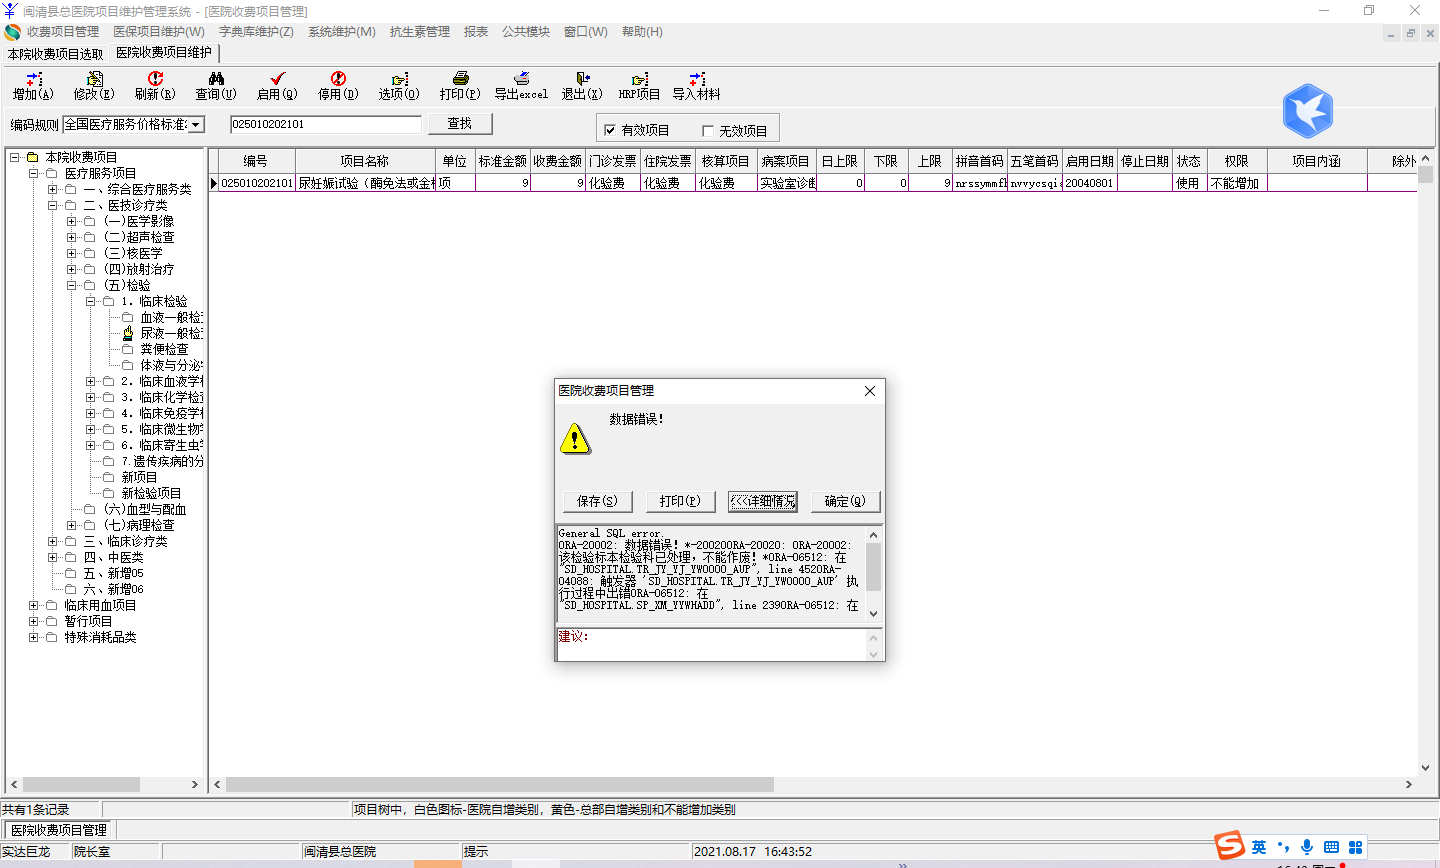The width and height of the screenshot is (1440, 868).
Task: Switch to the 医院收费项目维护 tab
Action: point(164,52)
